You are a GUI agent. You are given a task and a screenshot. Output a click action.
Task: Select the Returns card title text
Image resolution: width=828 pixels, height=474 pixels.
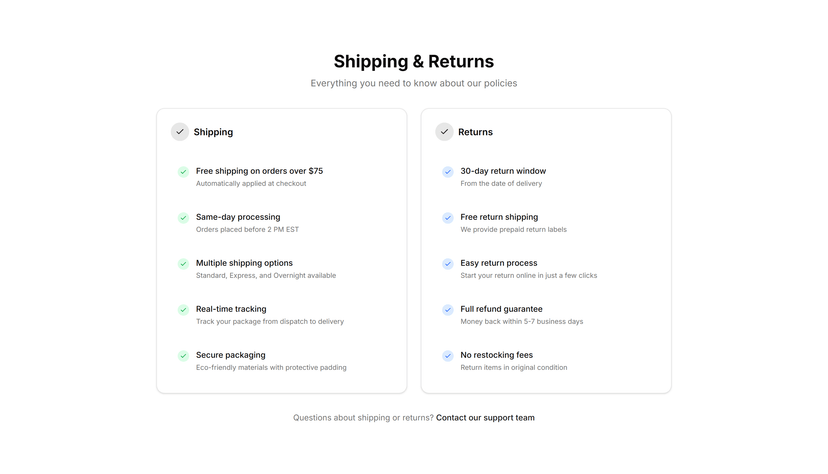475,132
